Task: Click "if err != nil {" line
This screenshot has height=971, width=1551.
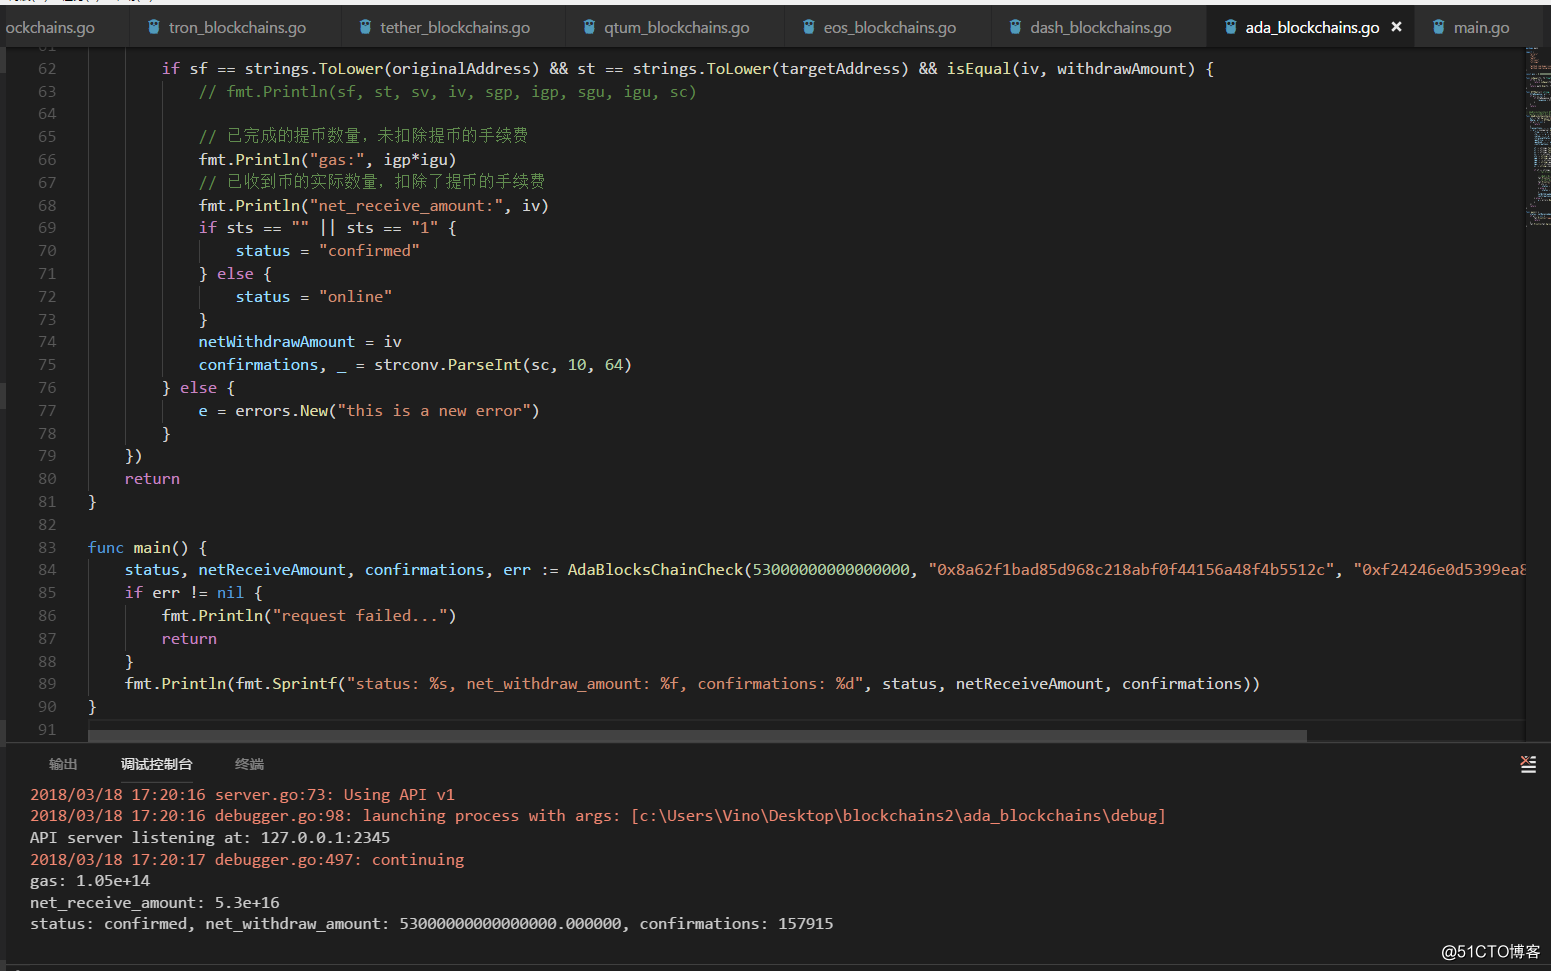Action: pyautogui.click(x=193, y=593)
